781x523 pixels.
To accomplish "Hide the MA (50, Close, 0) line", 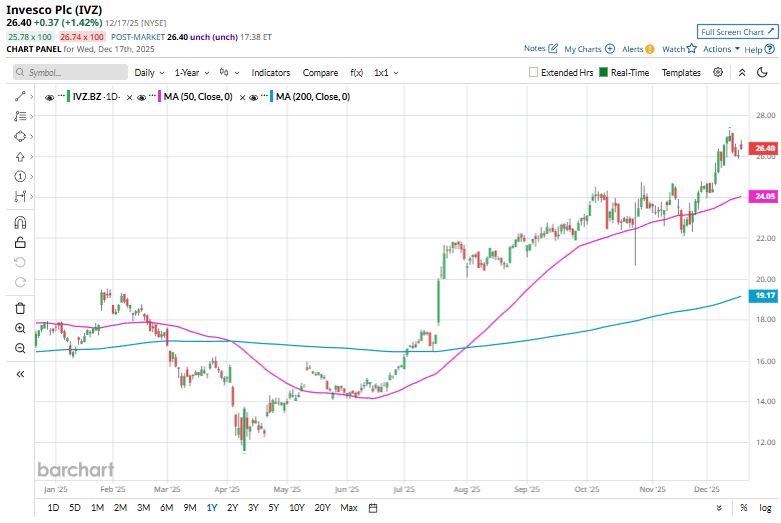I will point(142,96).
